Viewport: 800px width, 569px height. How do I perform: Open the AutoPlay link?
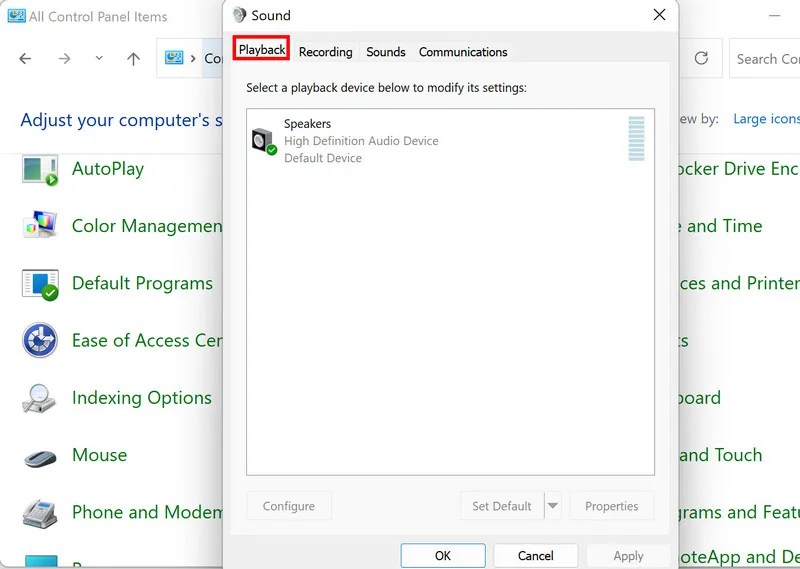(108, 169)
